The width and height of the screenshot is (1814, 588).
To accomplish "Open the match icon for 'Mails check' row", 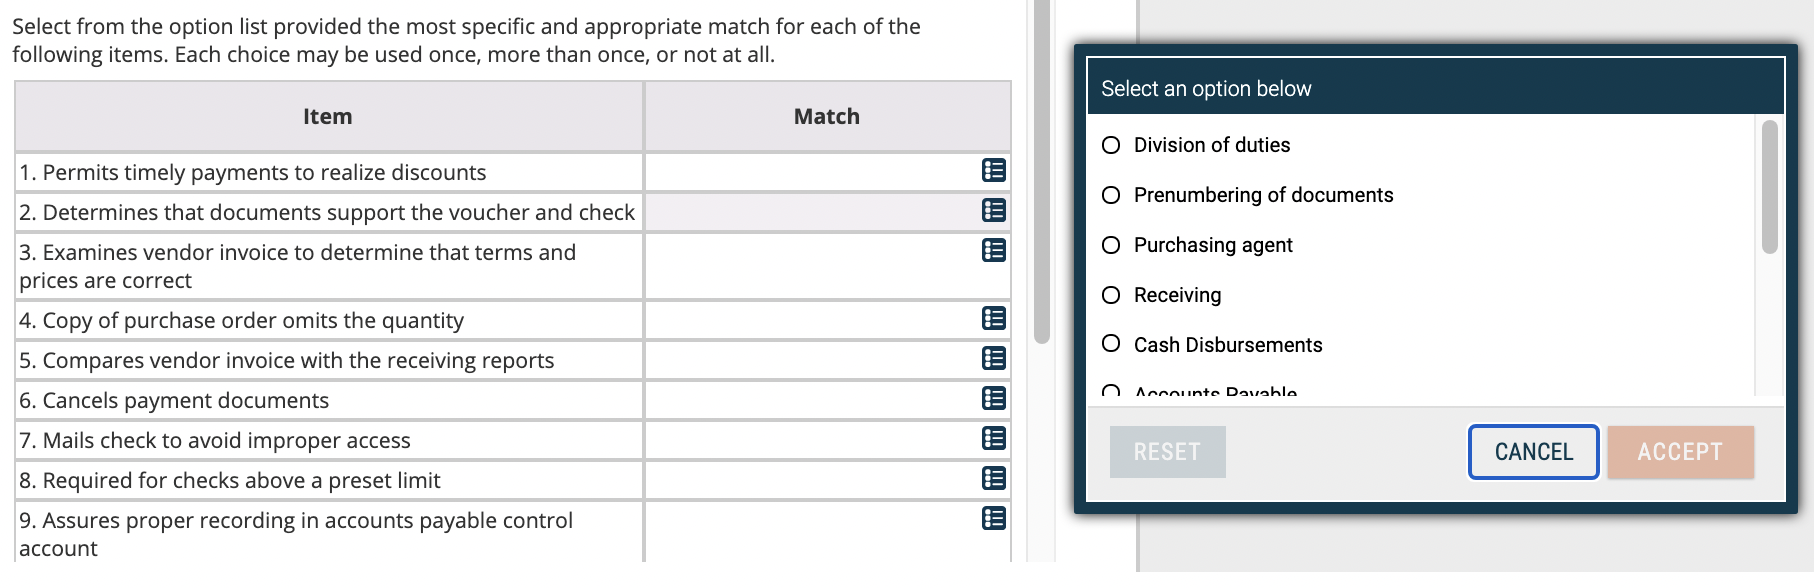I will [x=991, y=439].
